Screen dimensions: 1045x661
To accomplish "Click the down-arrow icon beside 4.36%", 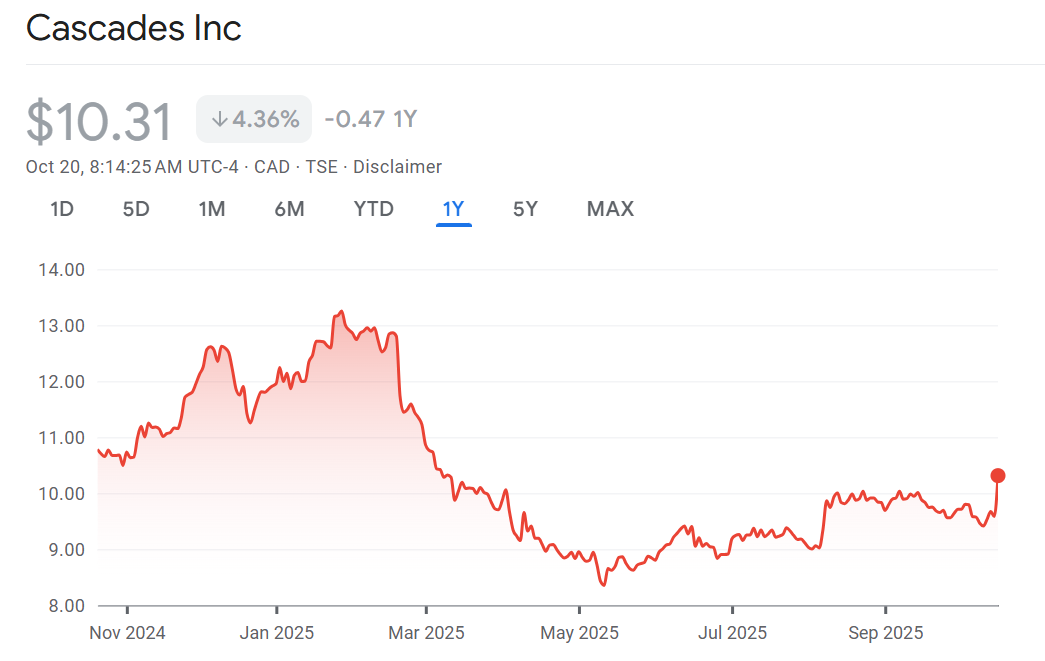I will tap(219, 120).
